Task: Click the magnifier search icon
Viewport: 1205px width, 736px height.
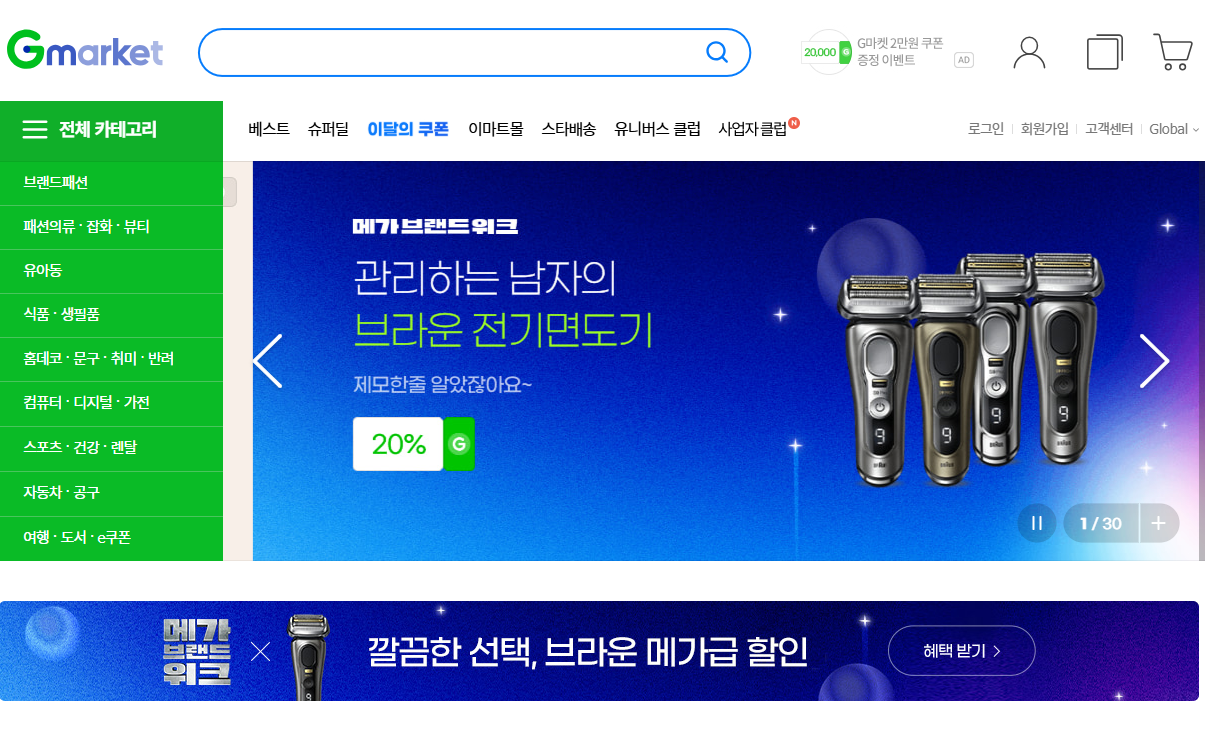Action: pos(717,52)
